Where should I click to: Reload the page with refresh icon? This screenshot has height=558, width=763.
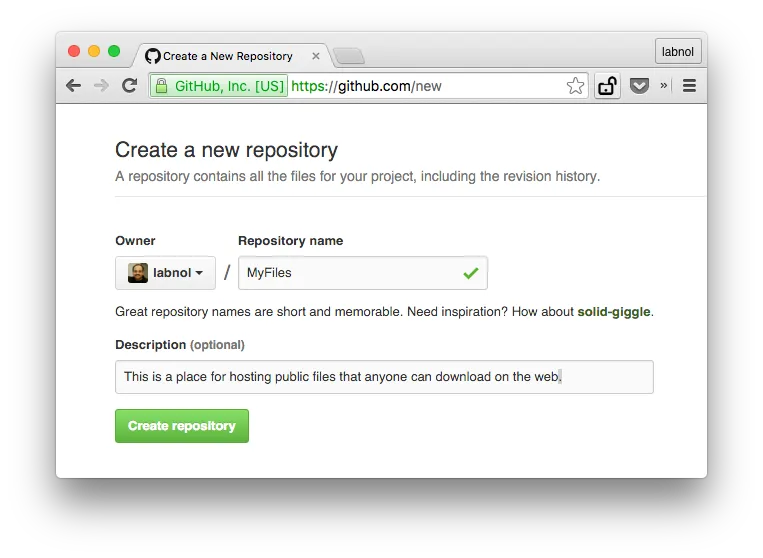129,86
